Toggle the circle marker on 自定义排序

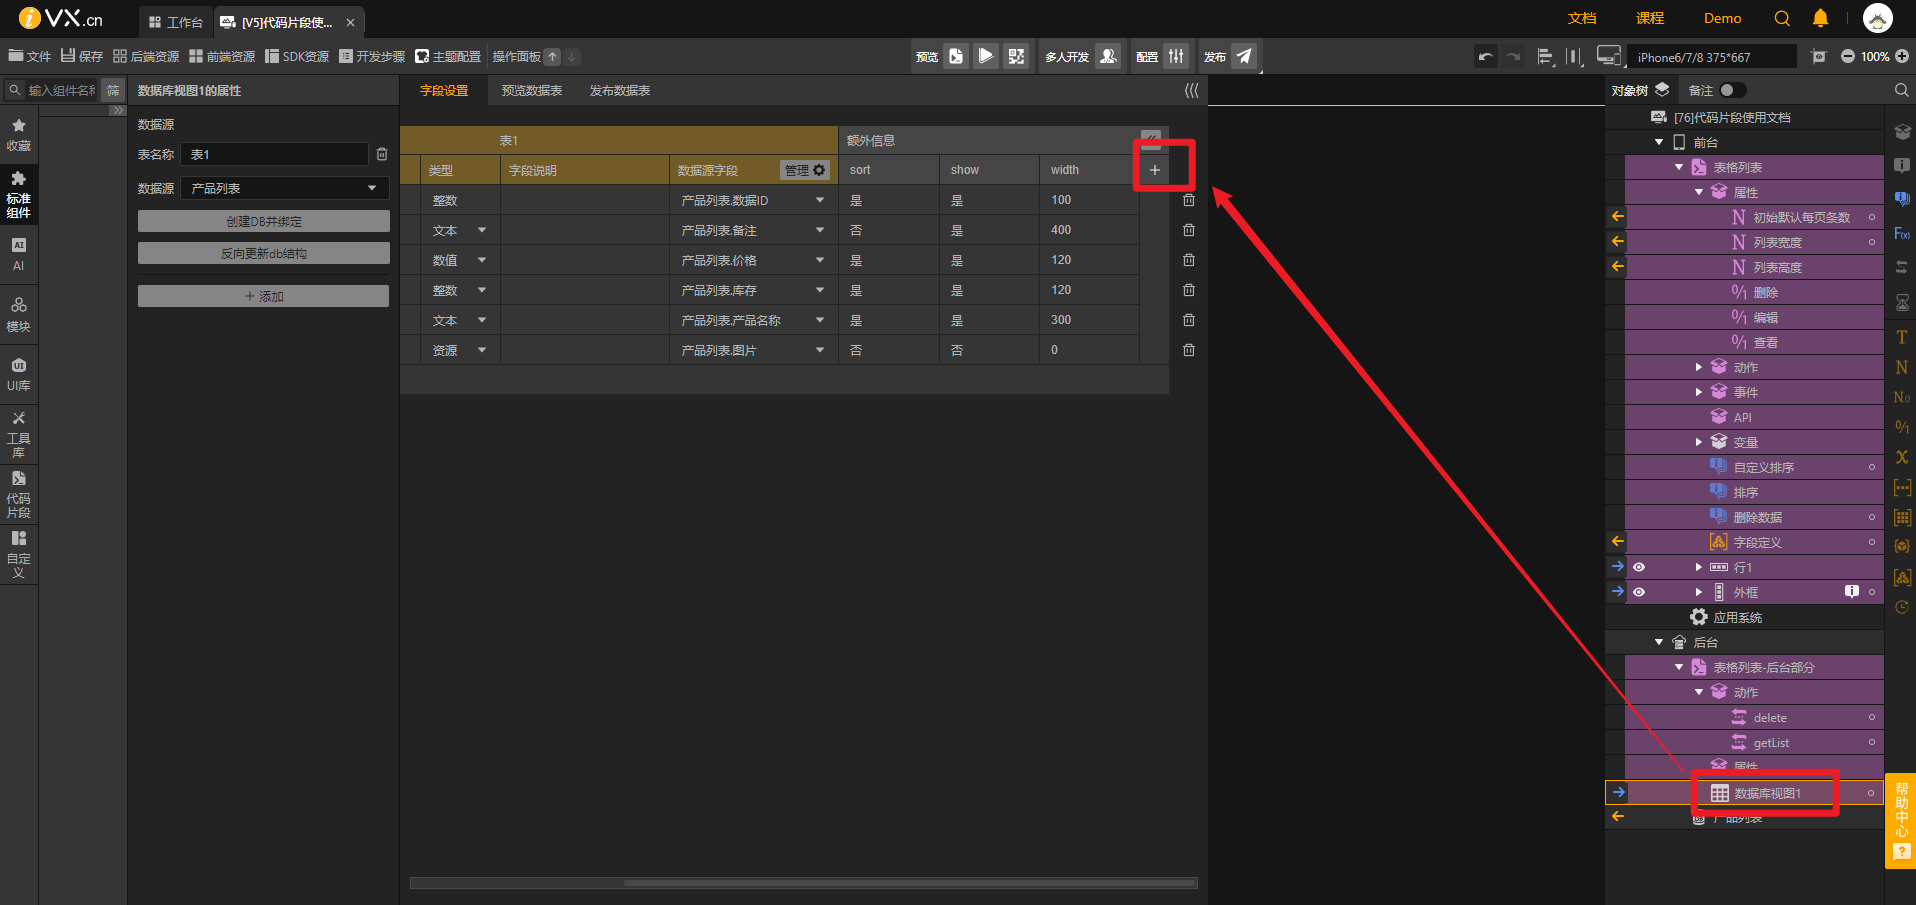coord(1872,467)
